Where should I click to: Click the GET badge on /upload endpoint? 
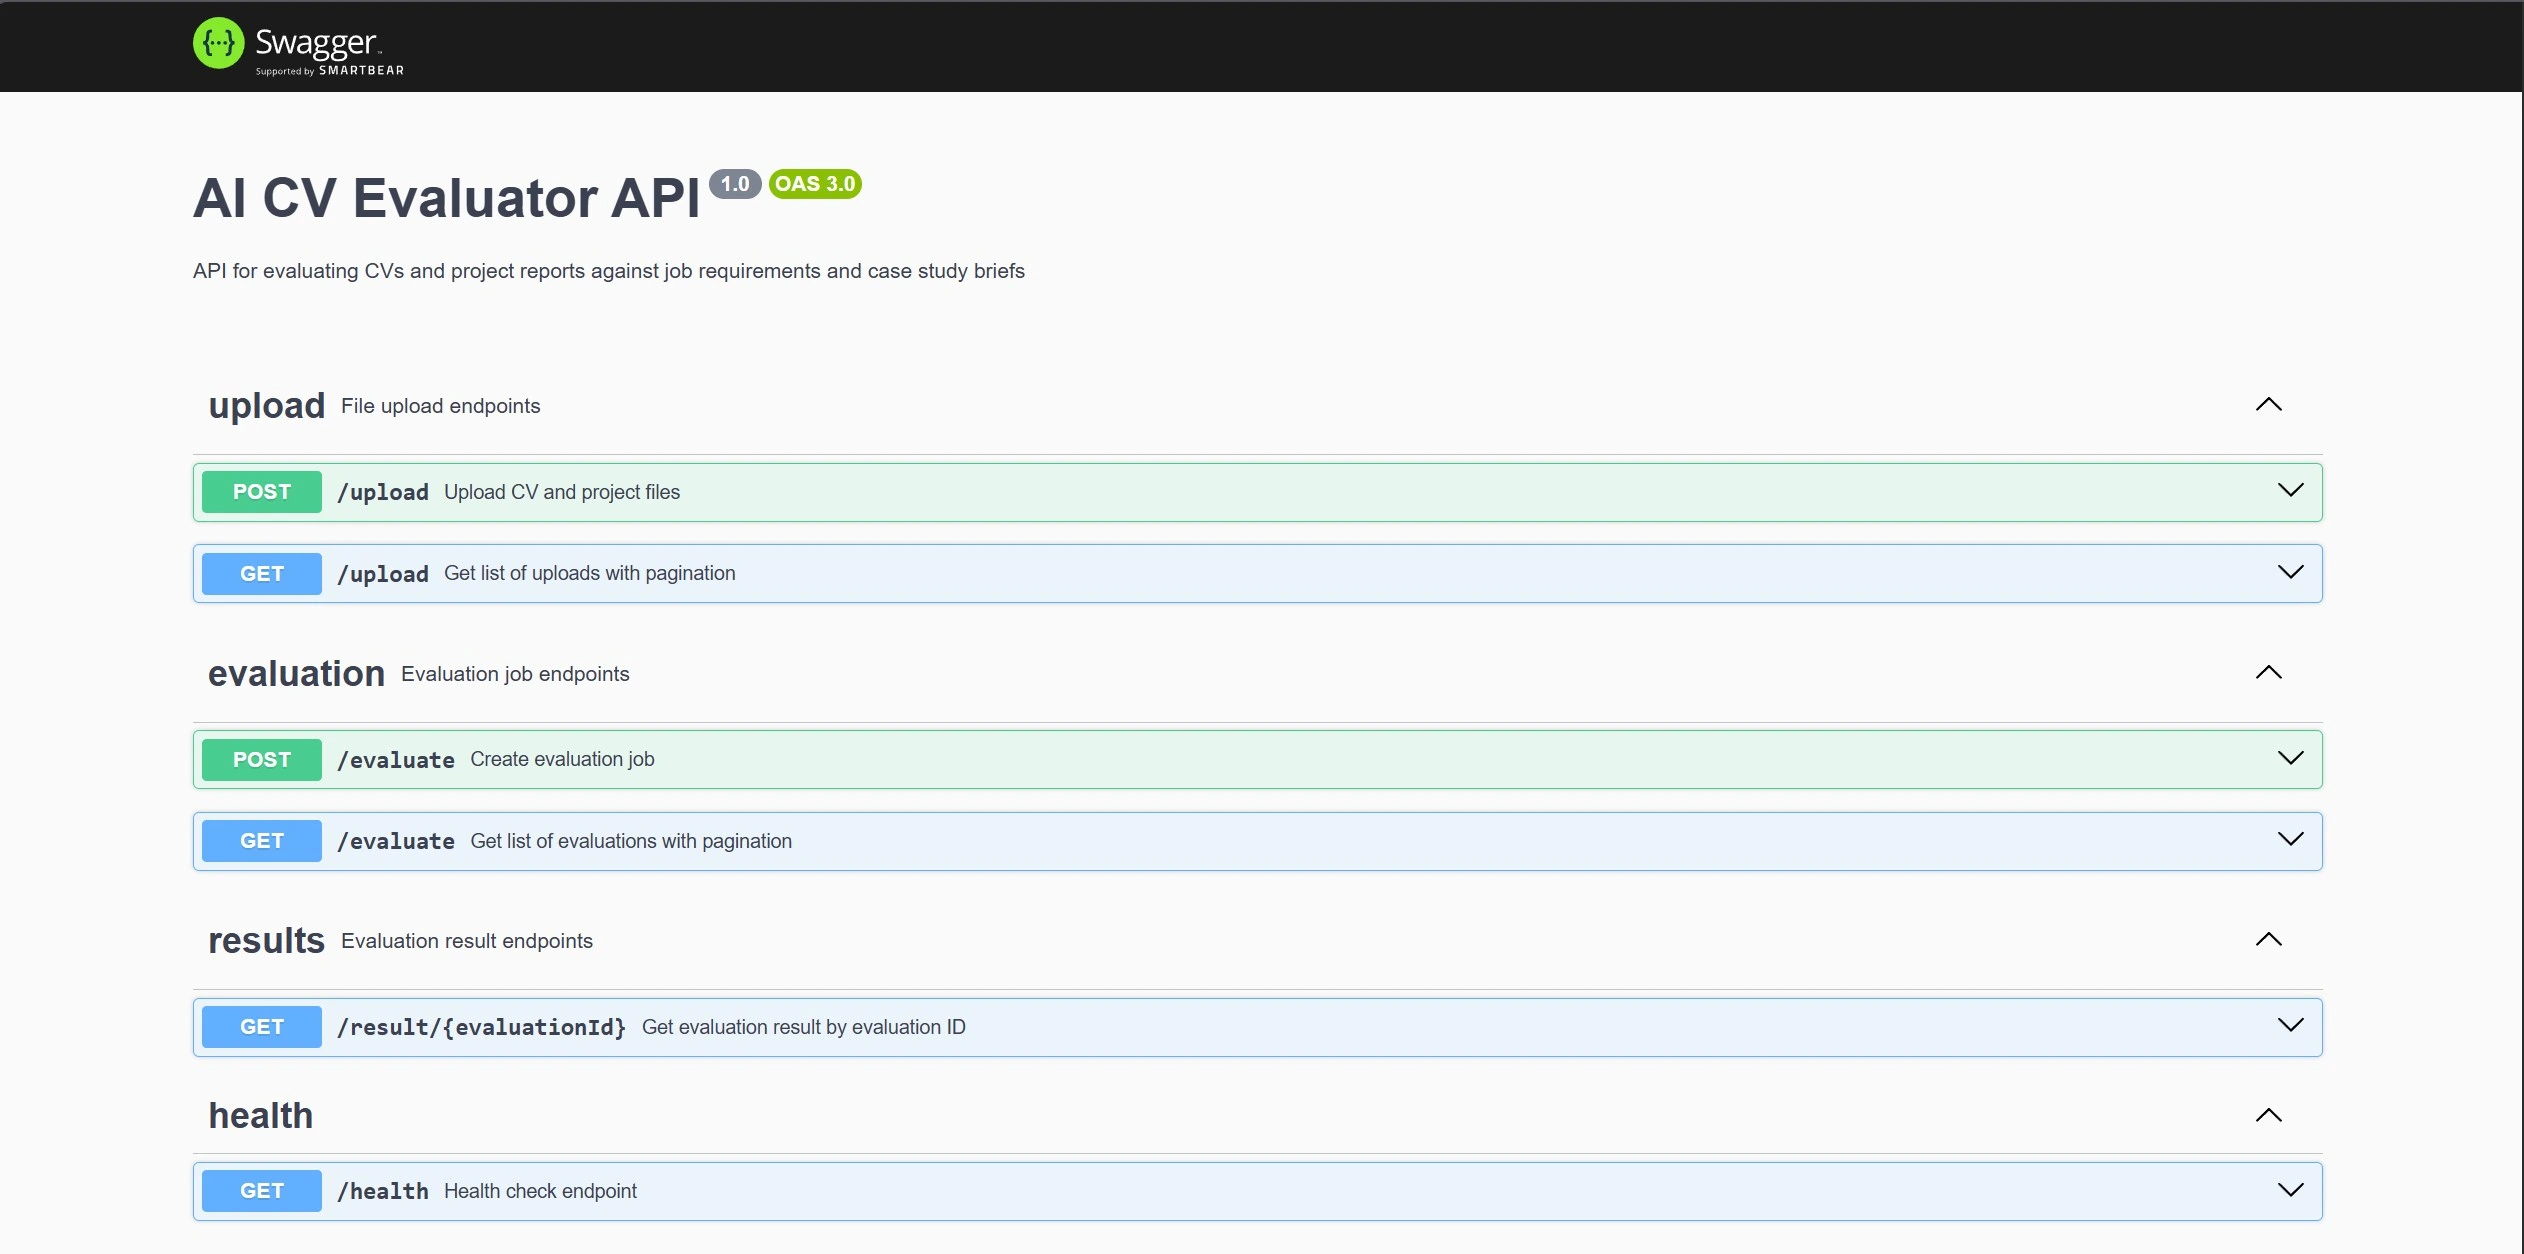coord(260,573)
